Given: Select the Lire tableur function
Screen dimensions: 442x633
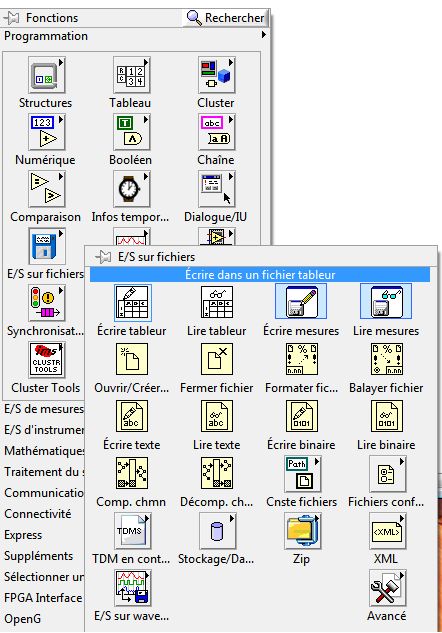Looking at the screenshot, I should coord(217,302).
